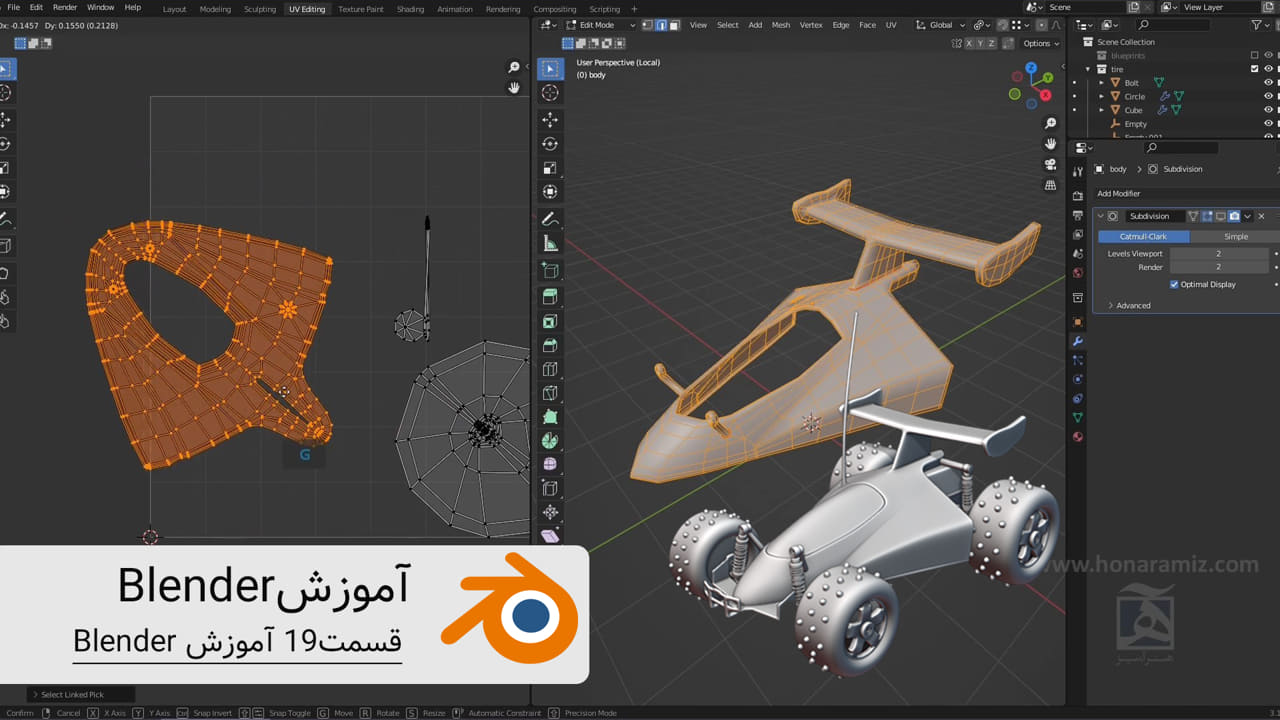Select the Inset Faces tool

pyautogui.click(x=550, y=321)
